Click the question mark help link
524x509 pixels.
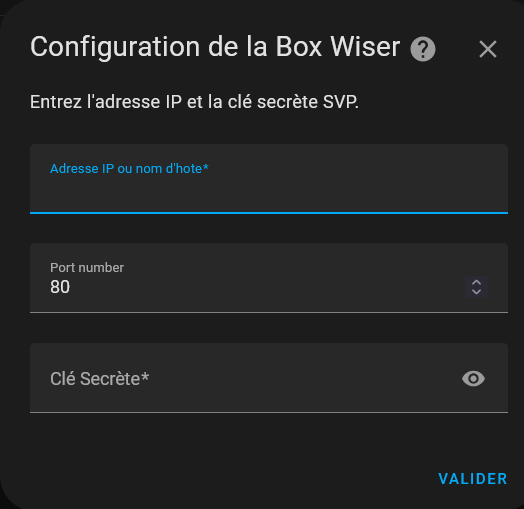coord(423,49)
